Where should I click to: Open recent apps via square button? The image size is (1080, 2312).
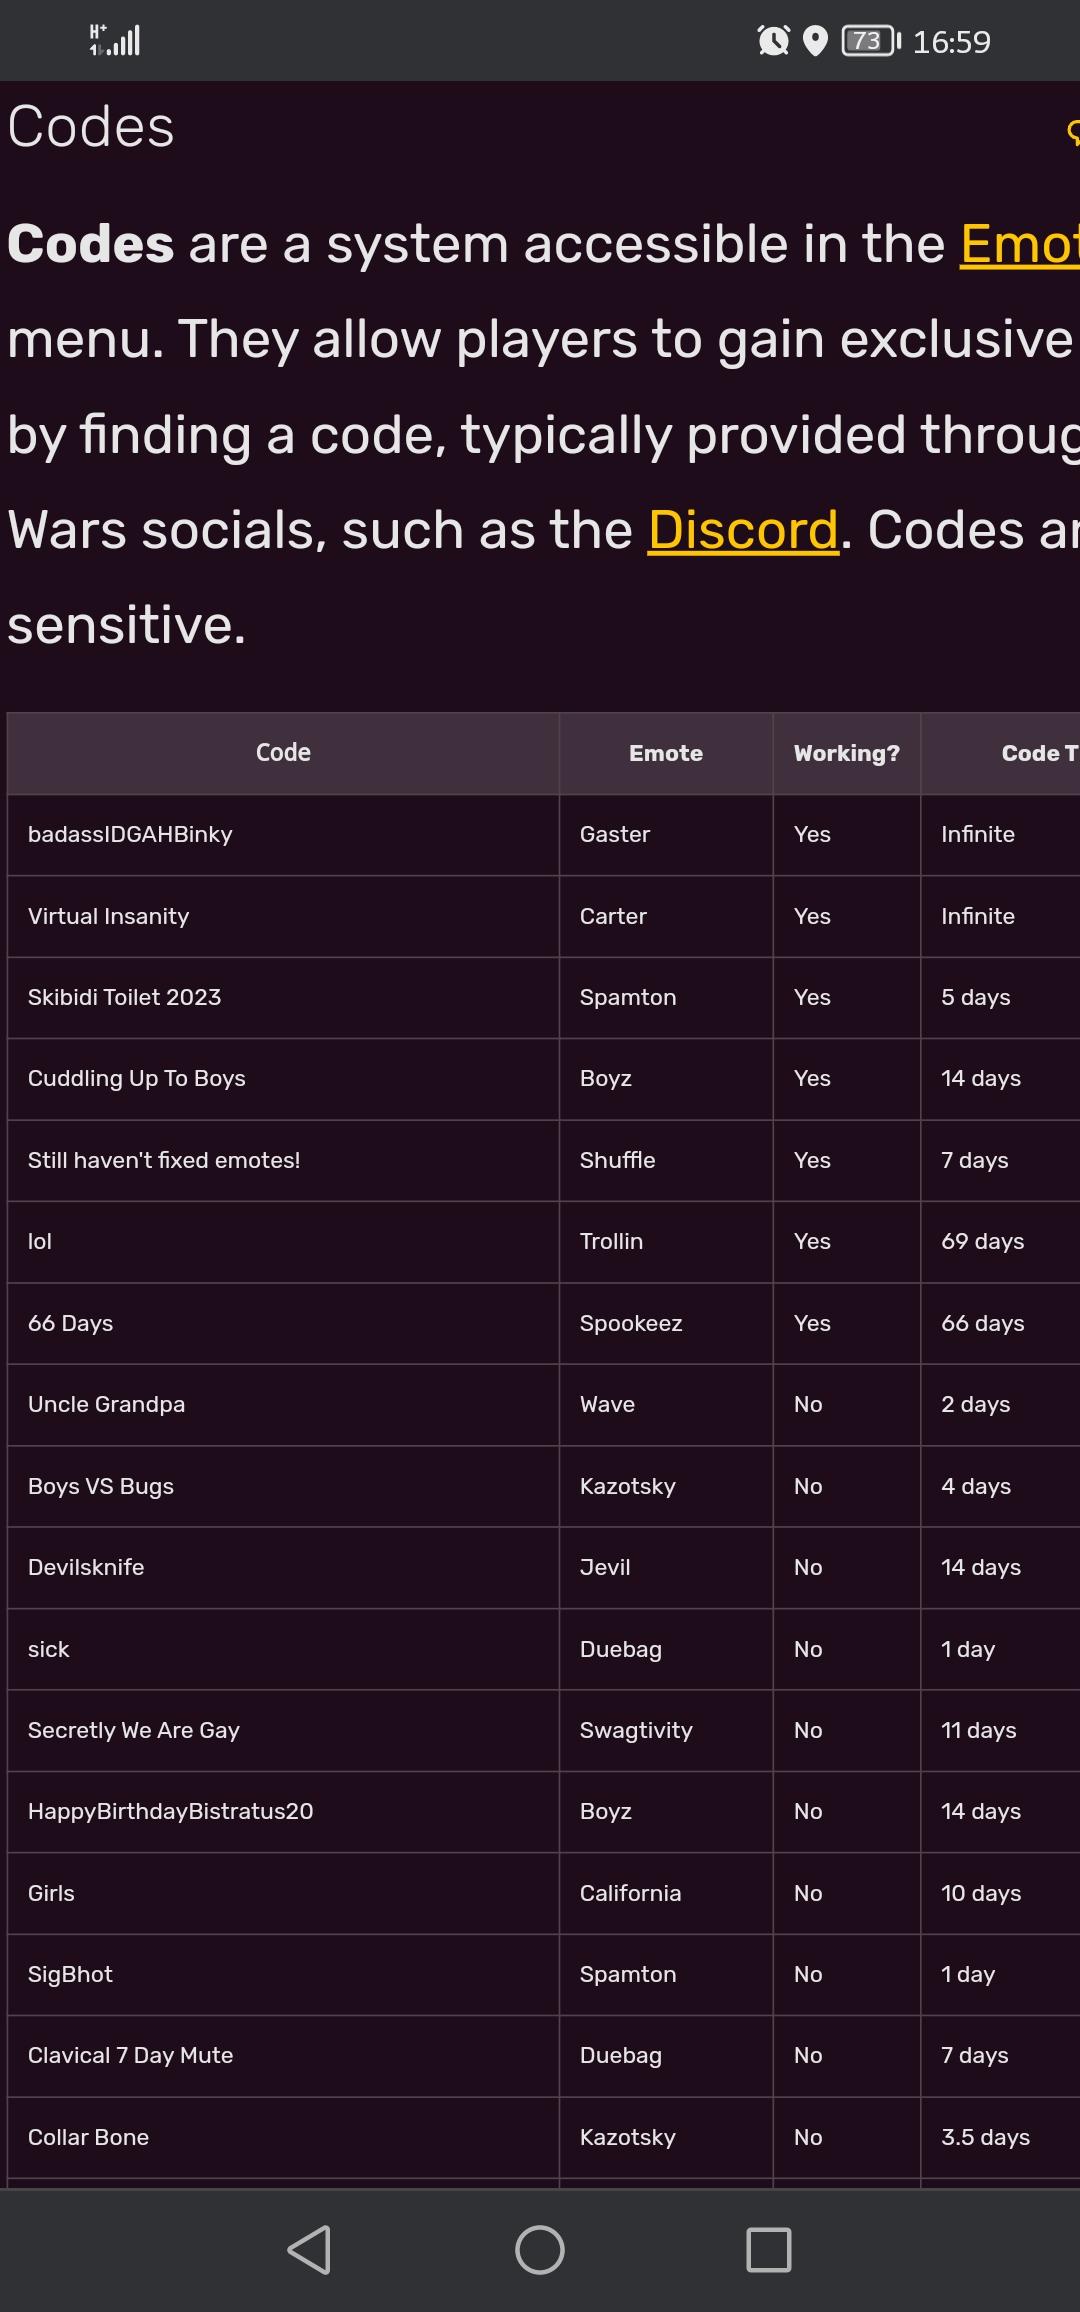(769, 2250)
